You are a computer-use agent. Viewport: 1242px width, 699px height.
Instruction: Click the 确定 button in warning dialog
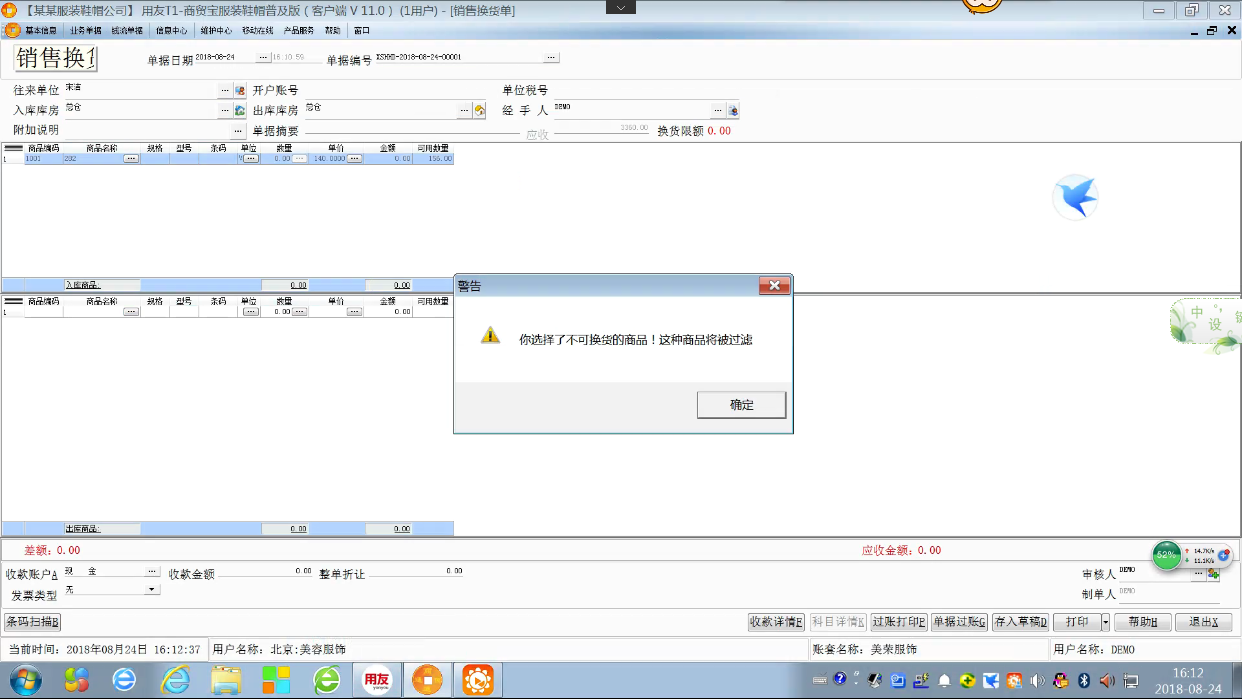click(741, 405)
